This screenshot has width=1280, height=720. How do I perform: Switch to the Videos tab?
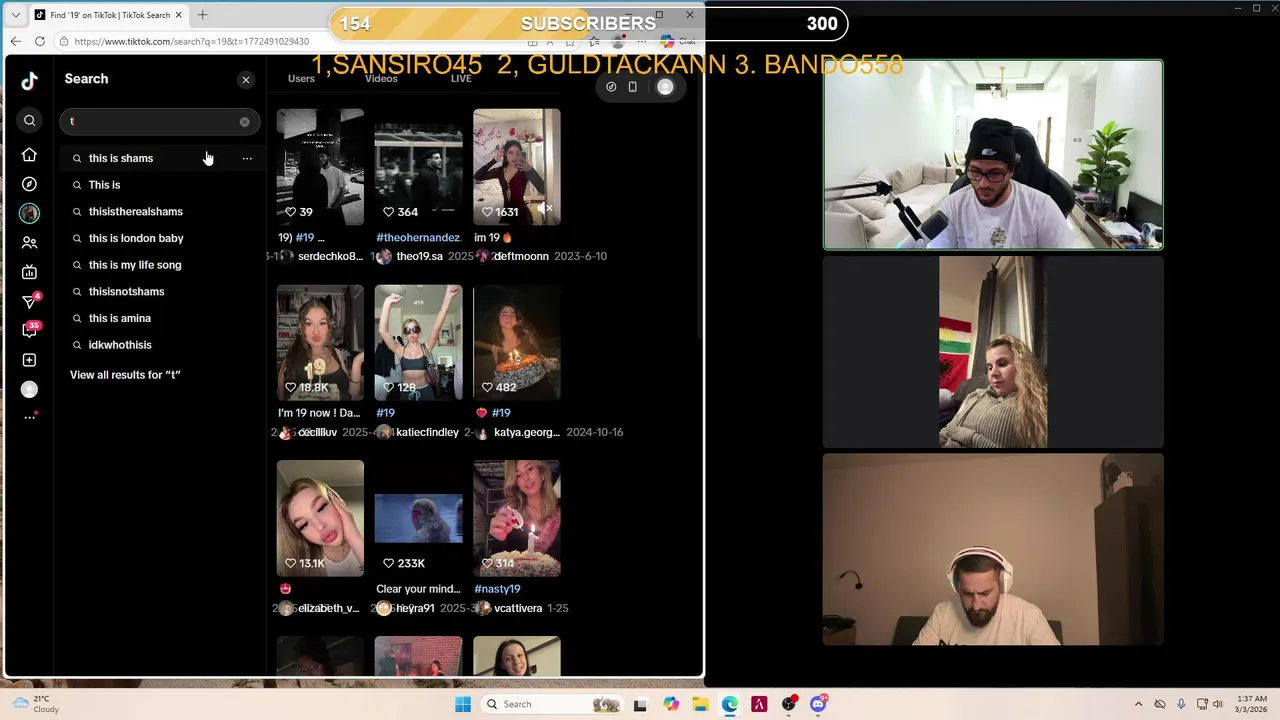coord(381,78)
